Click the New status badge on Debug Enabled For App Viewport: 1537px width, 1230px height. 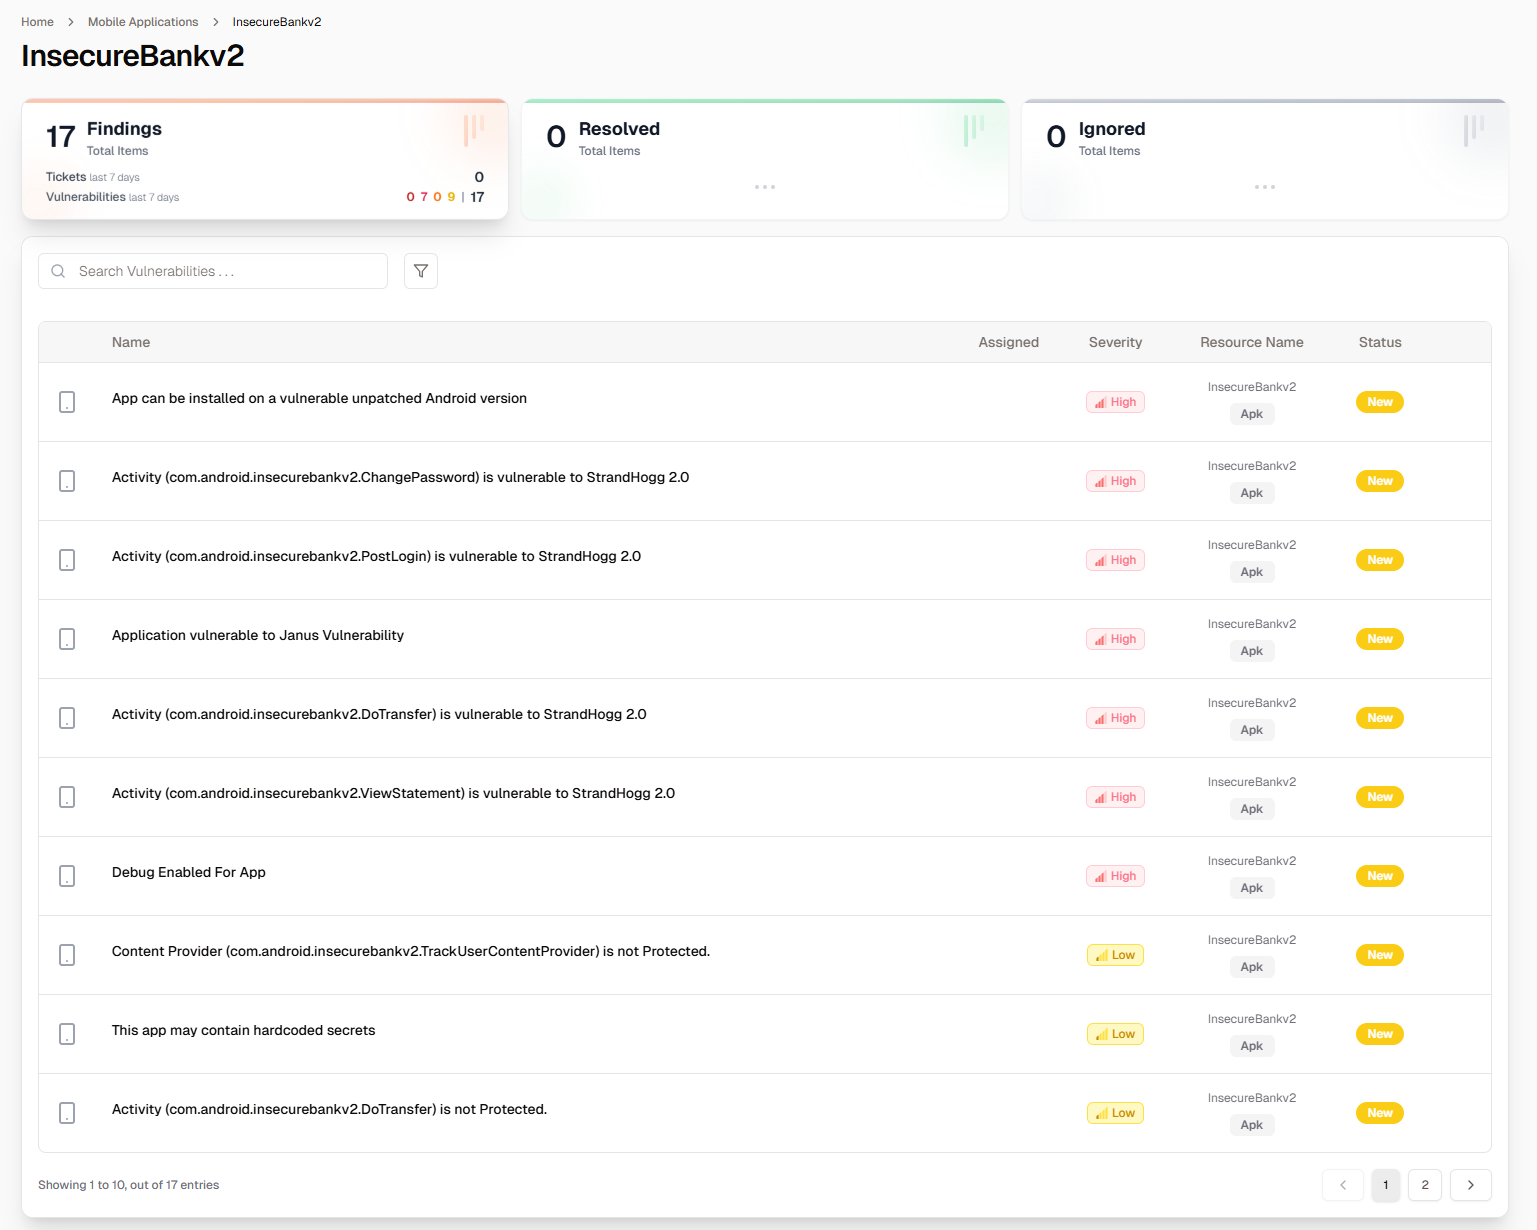point(1380,875)
